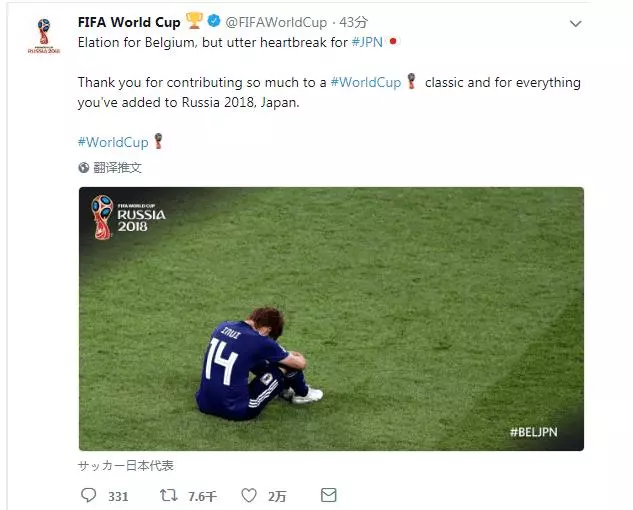This screenshot has height=510, width=633.
Task: Like the tweet with the heart icon
Action: 249,495
